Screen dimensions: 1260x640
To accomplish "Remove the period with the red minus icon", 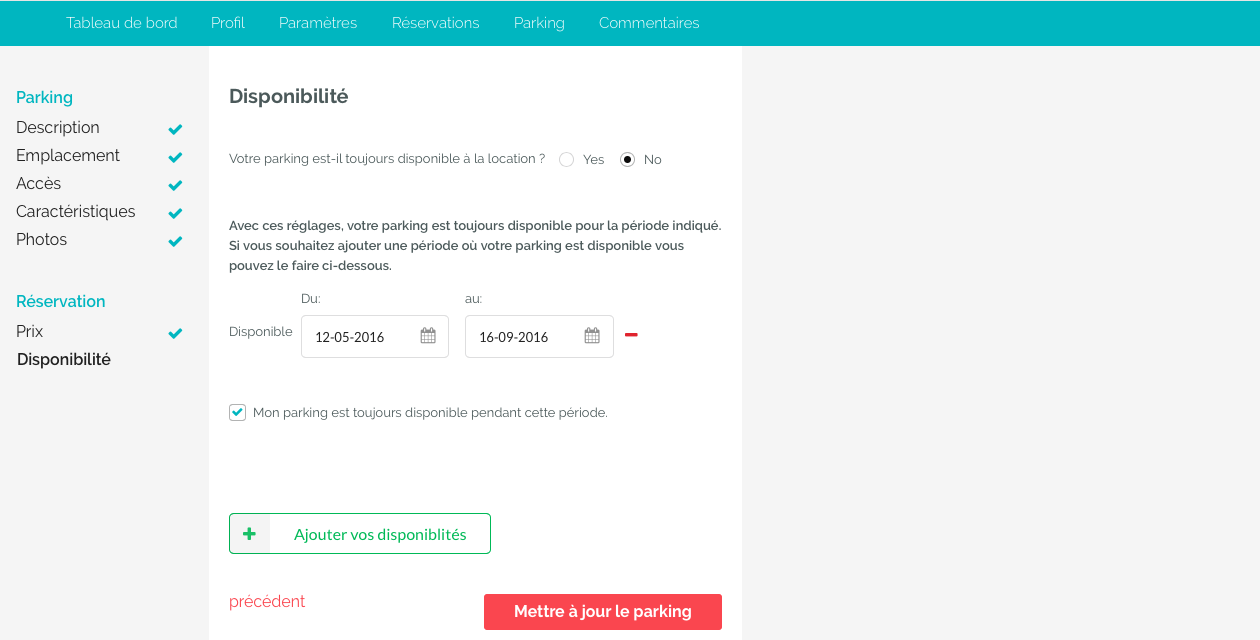I will click(x=631, y=335).
